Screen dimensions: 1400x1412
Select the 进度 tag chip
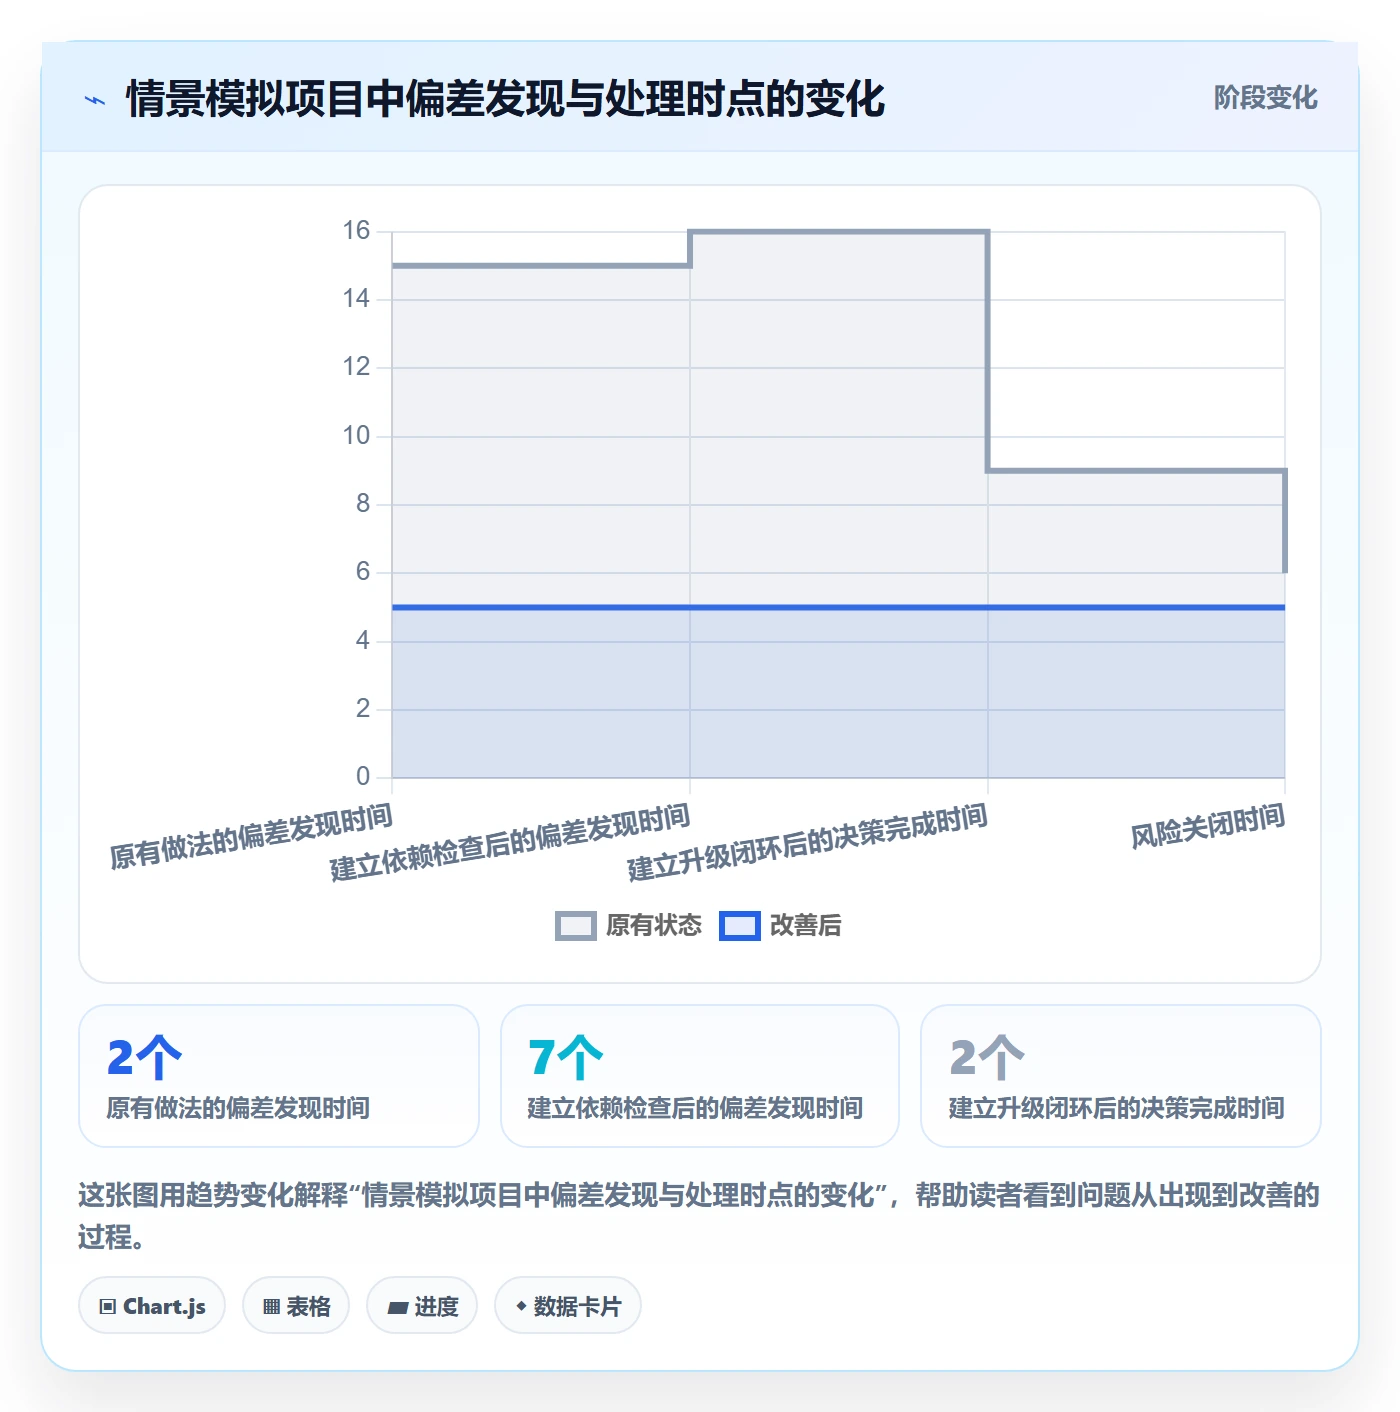click(422, 1305)
